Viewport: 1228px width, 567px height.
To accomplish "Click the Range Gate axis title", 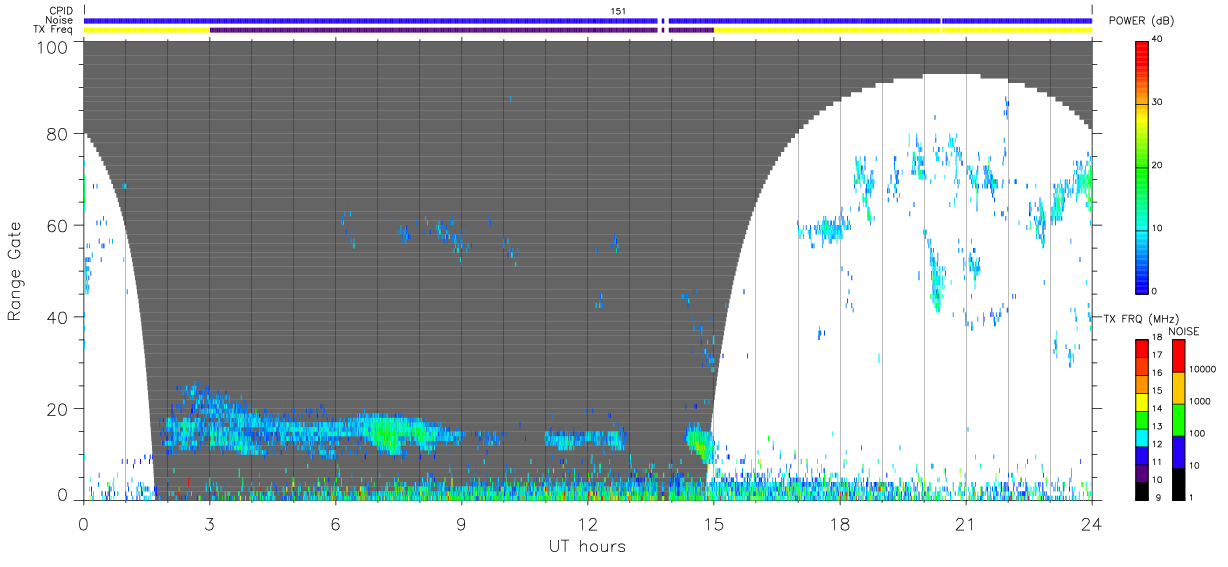I will (x=15, y=271).
